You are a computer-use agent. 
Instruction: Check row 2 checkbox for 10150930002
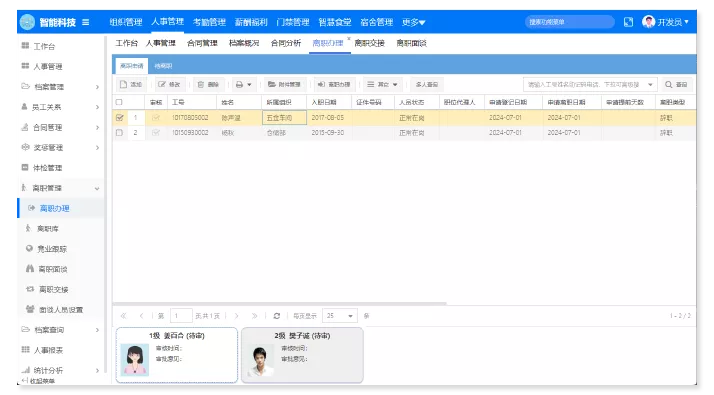point(119,133)
